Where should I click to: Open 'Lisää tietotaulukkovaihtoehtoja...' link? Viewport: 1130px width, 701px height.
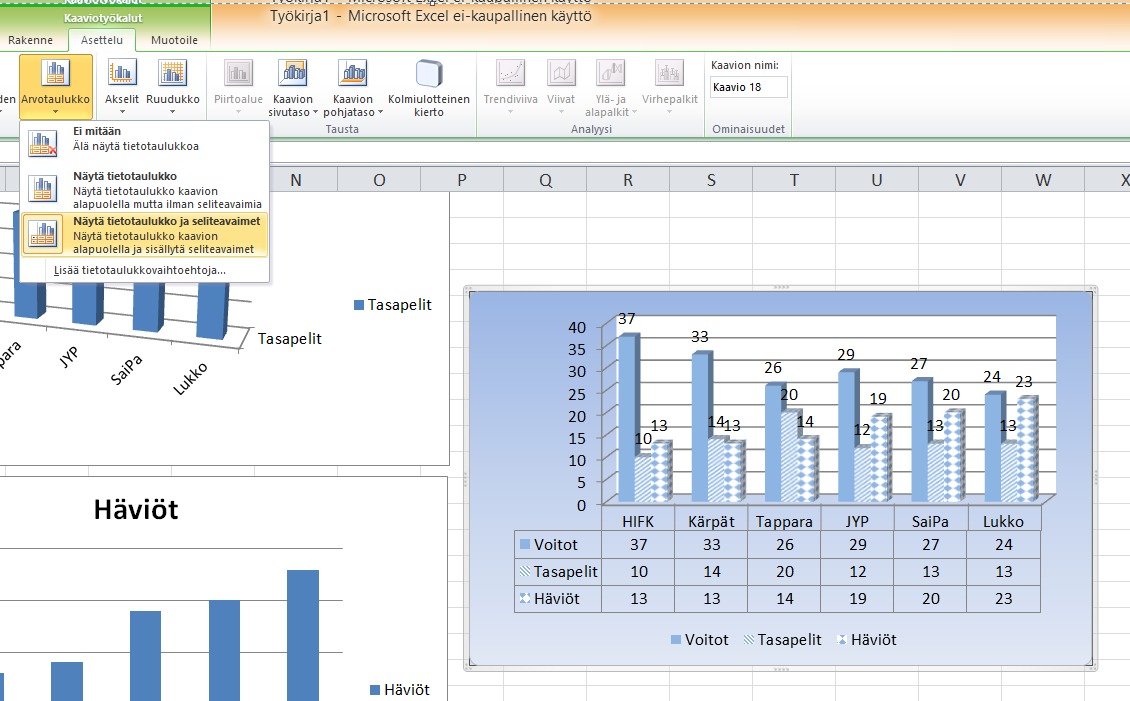coord(140,270)
